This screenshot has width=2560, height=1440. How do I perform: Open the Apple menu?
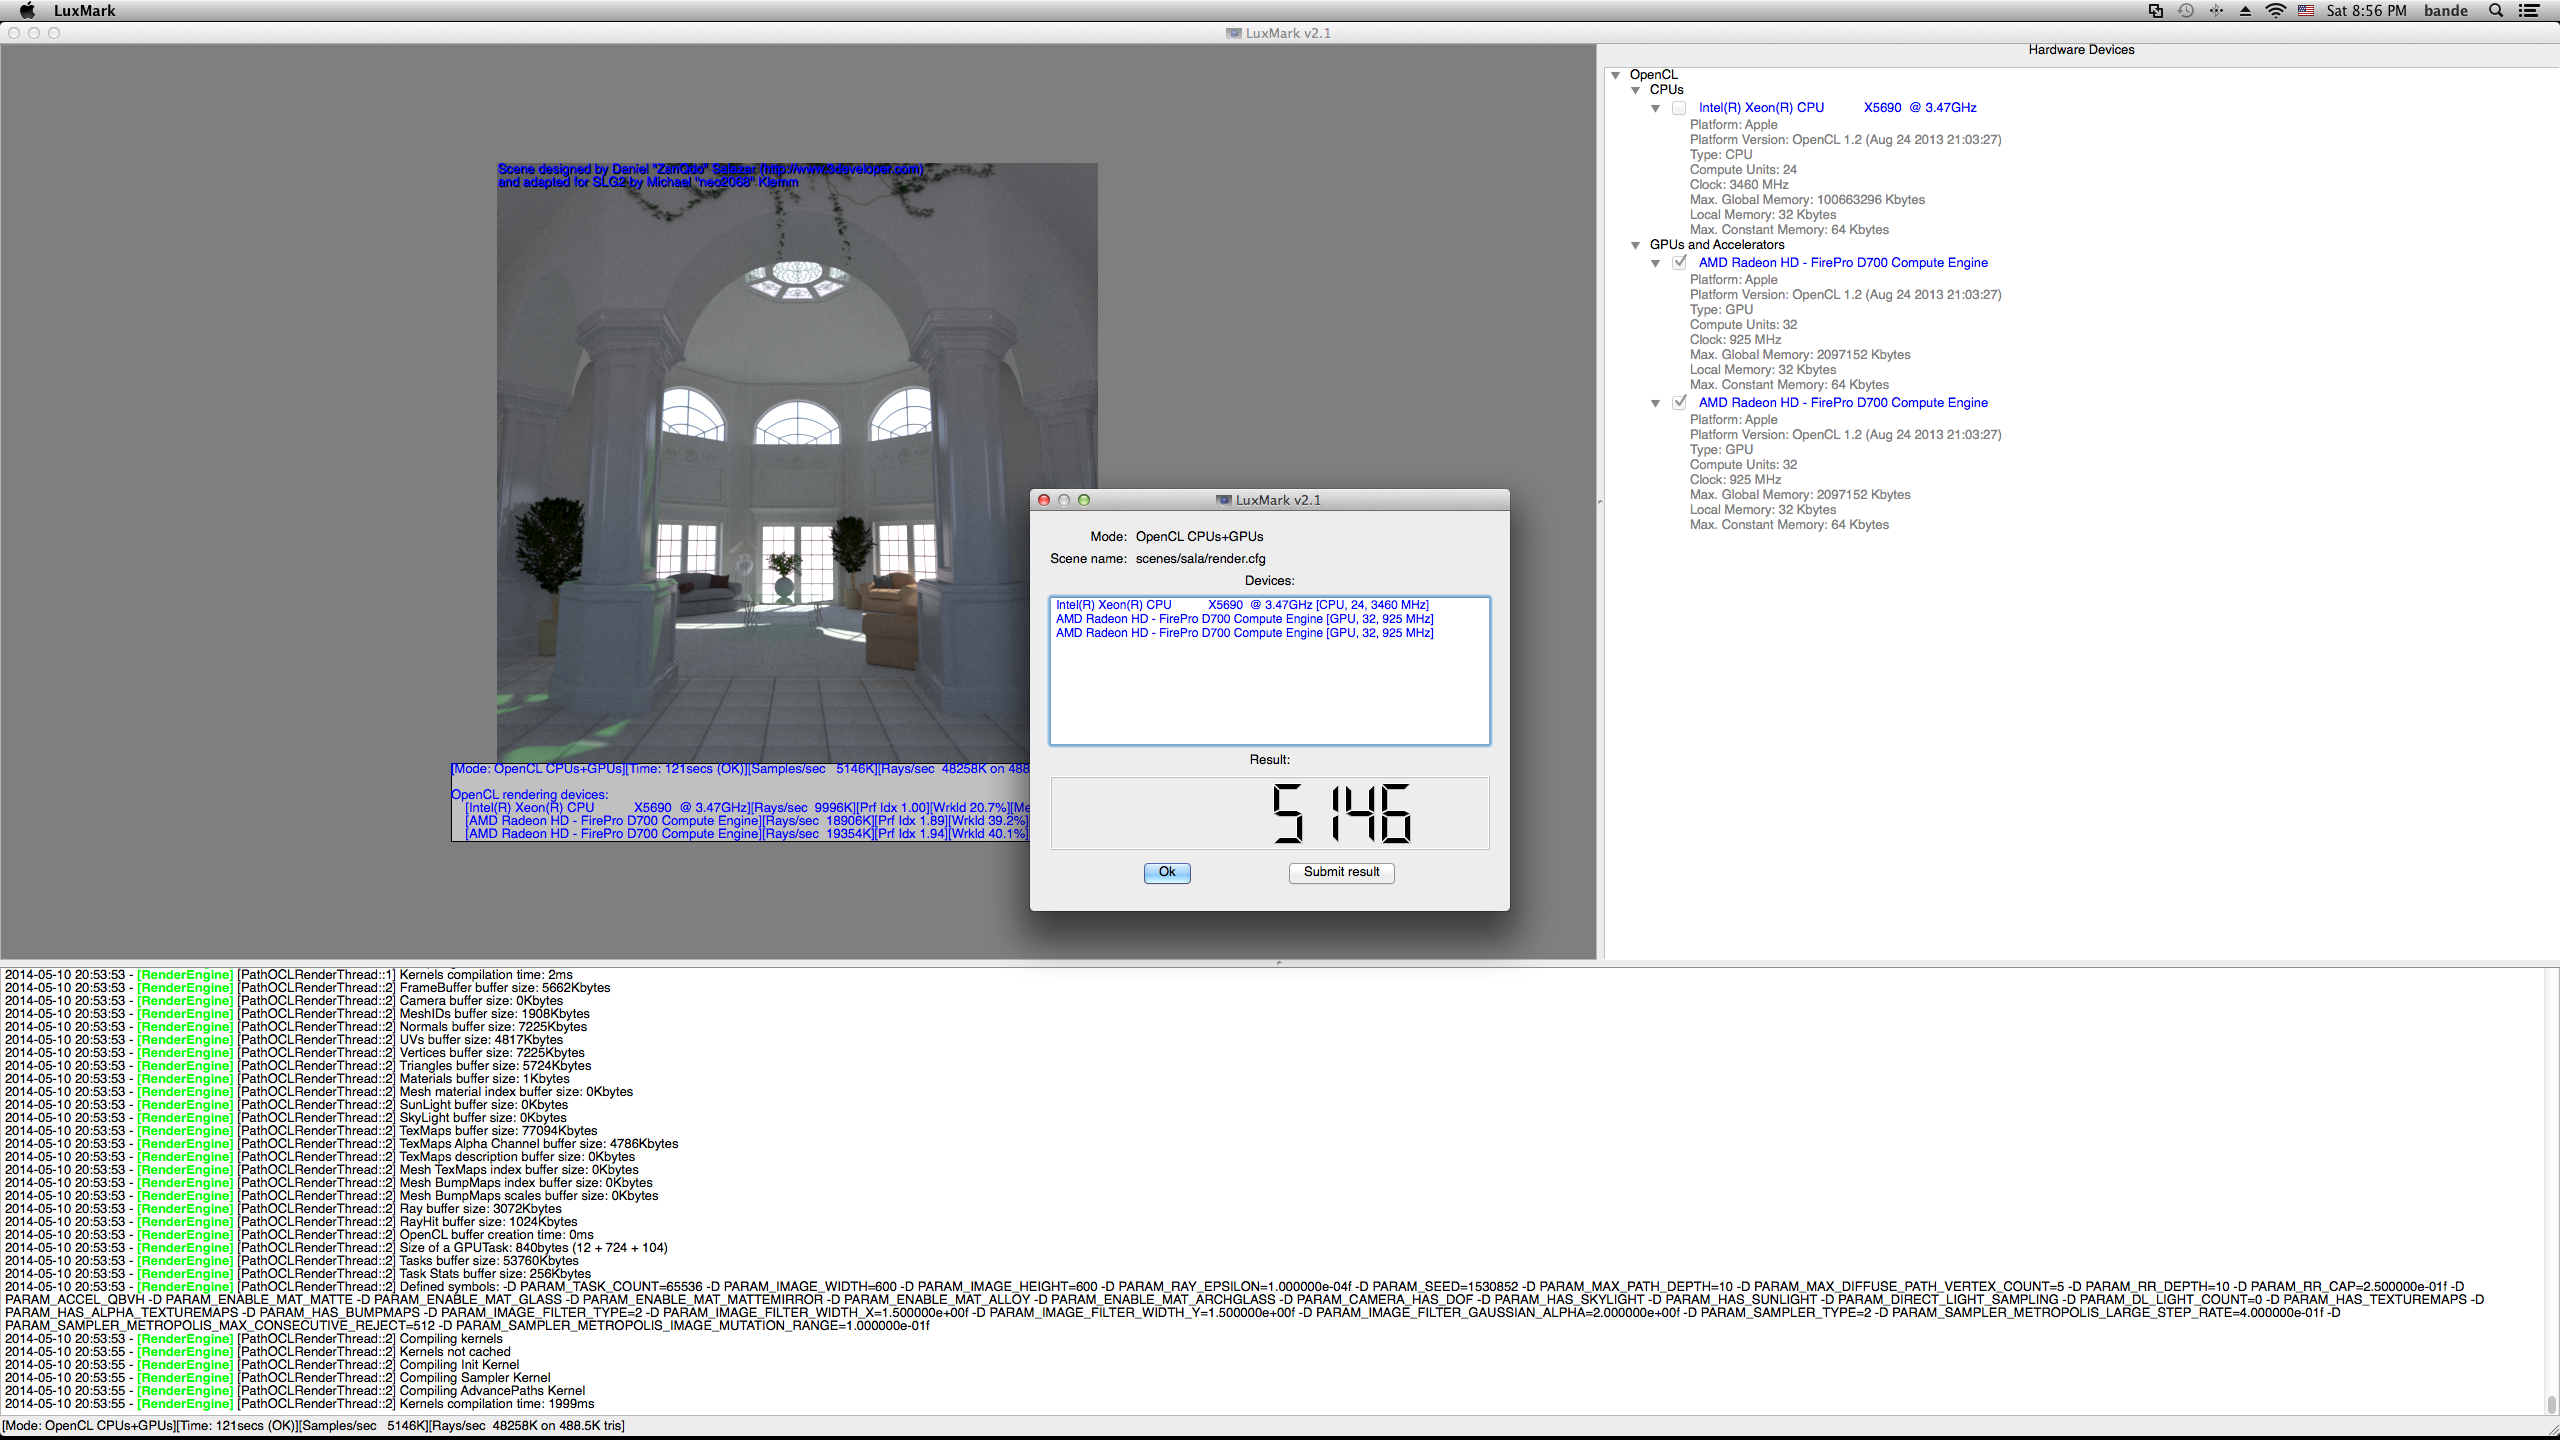click(27, 10)
